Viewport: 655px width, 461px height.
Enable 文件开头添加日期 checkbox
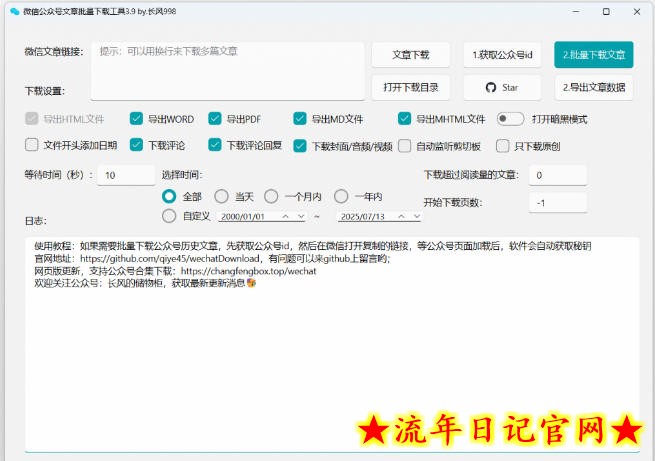pos(32,145)
